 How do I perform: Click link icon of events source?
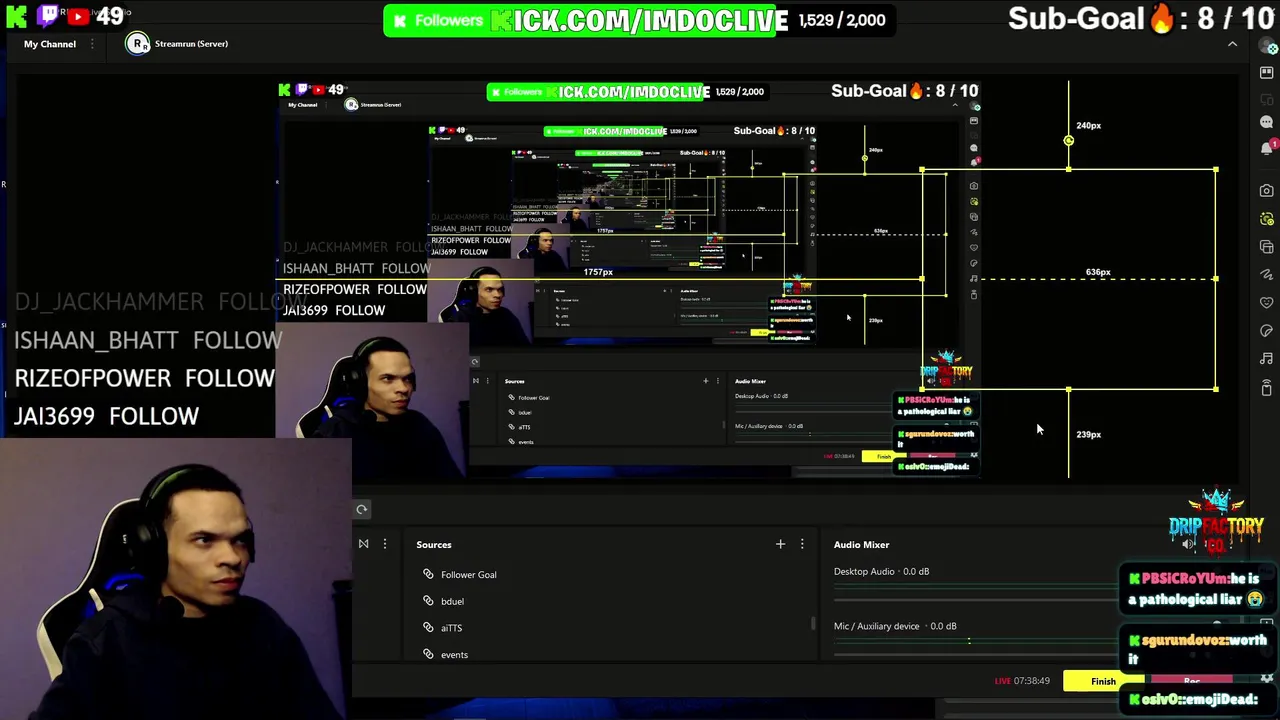(428, 654)
